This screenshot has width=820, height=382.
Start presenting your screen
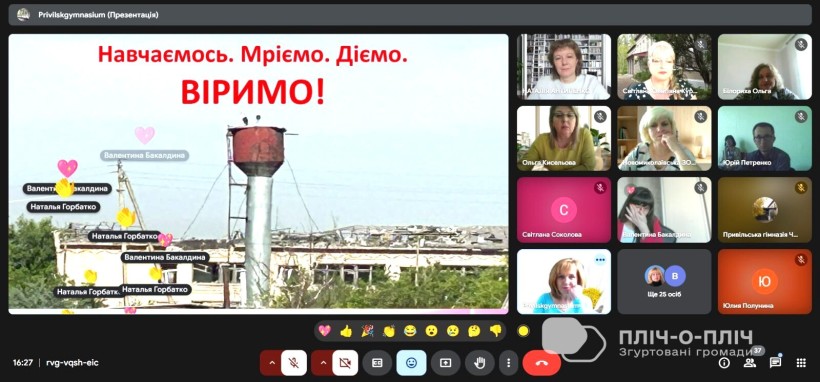(x=446, y=363)
